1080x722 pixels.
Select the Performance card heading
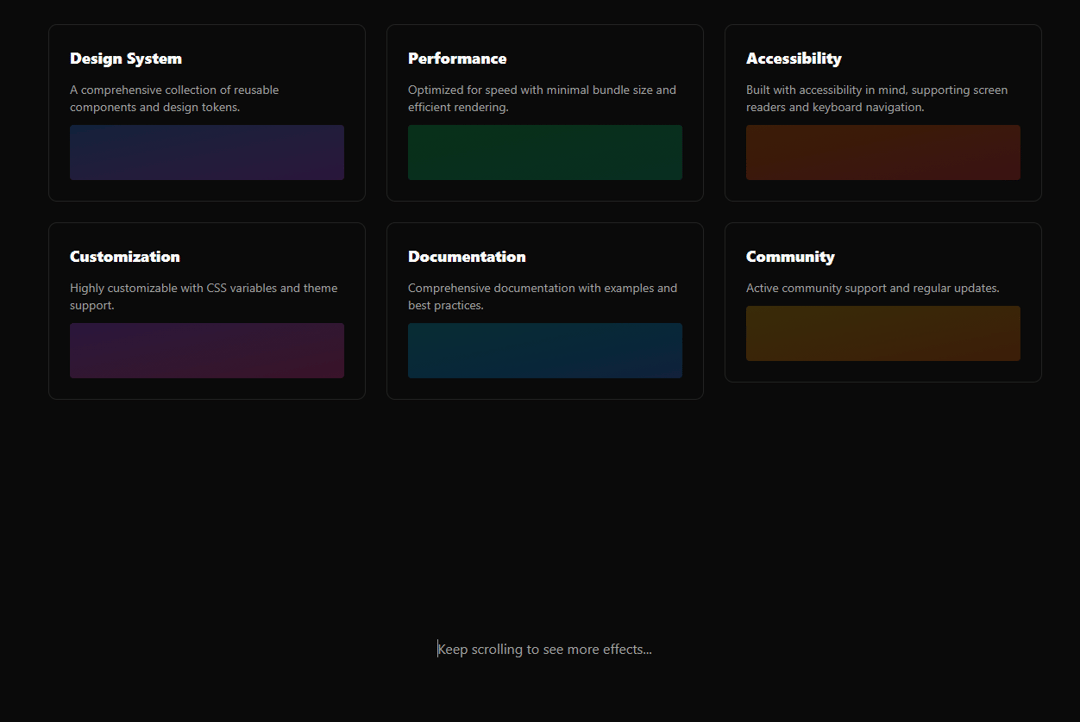coord(457,59)
